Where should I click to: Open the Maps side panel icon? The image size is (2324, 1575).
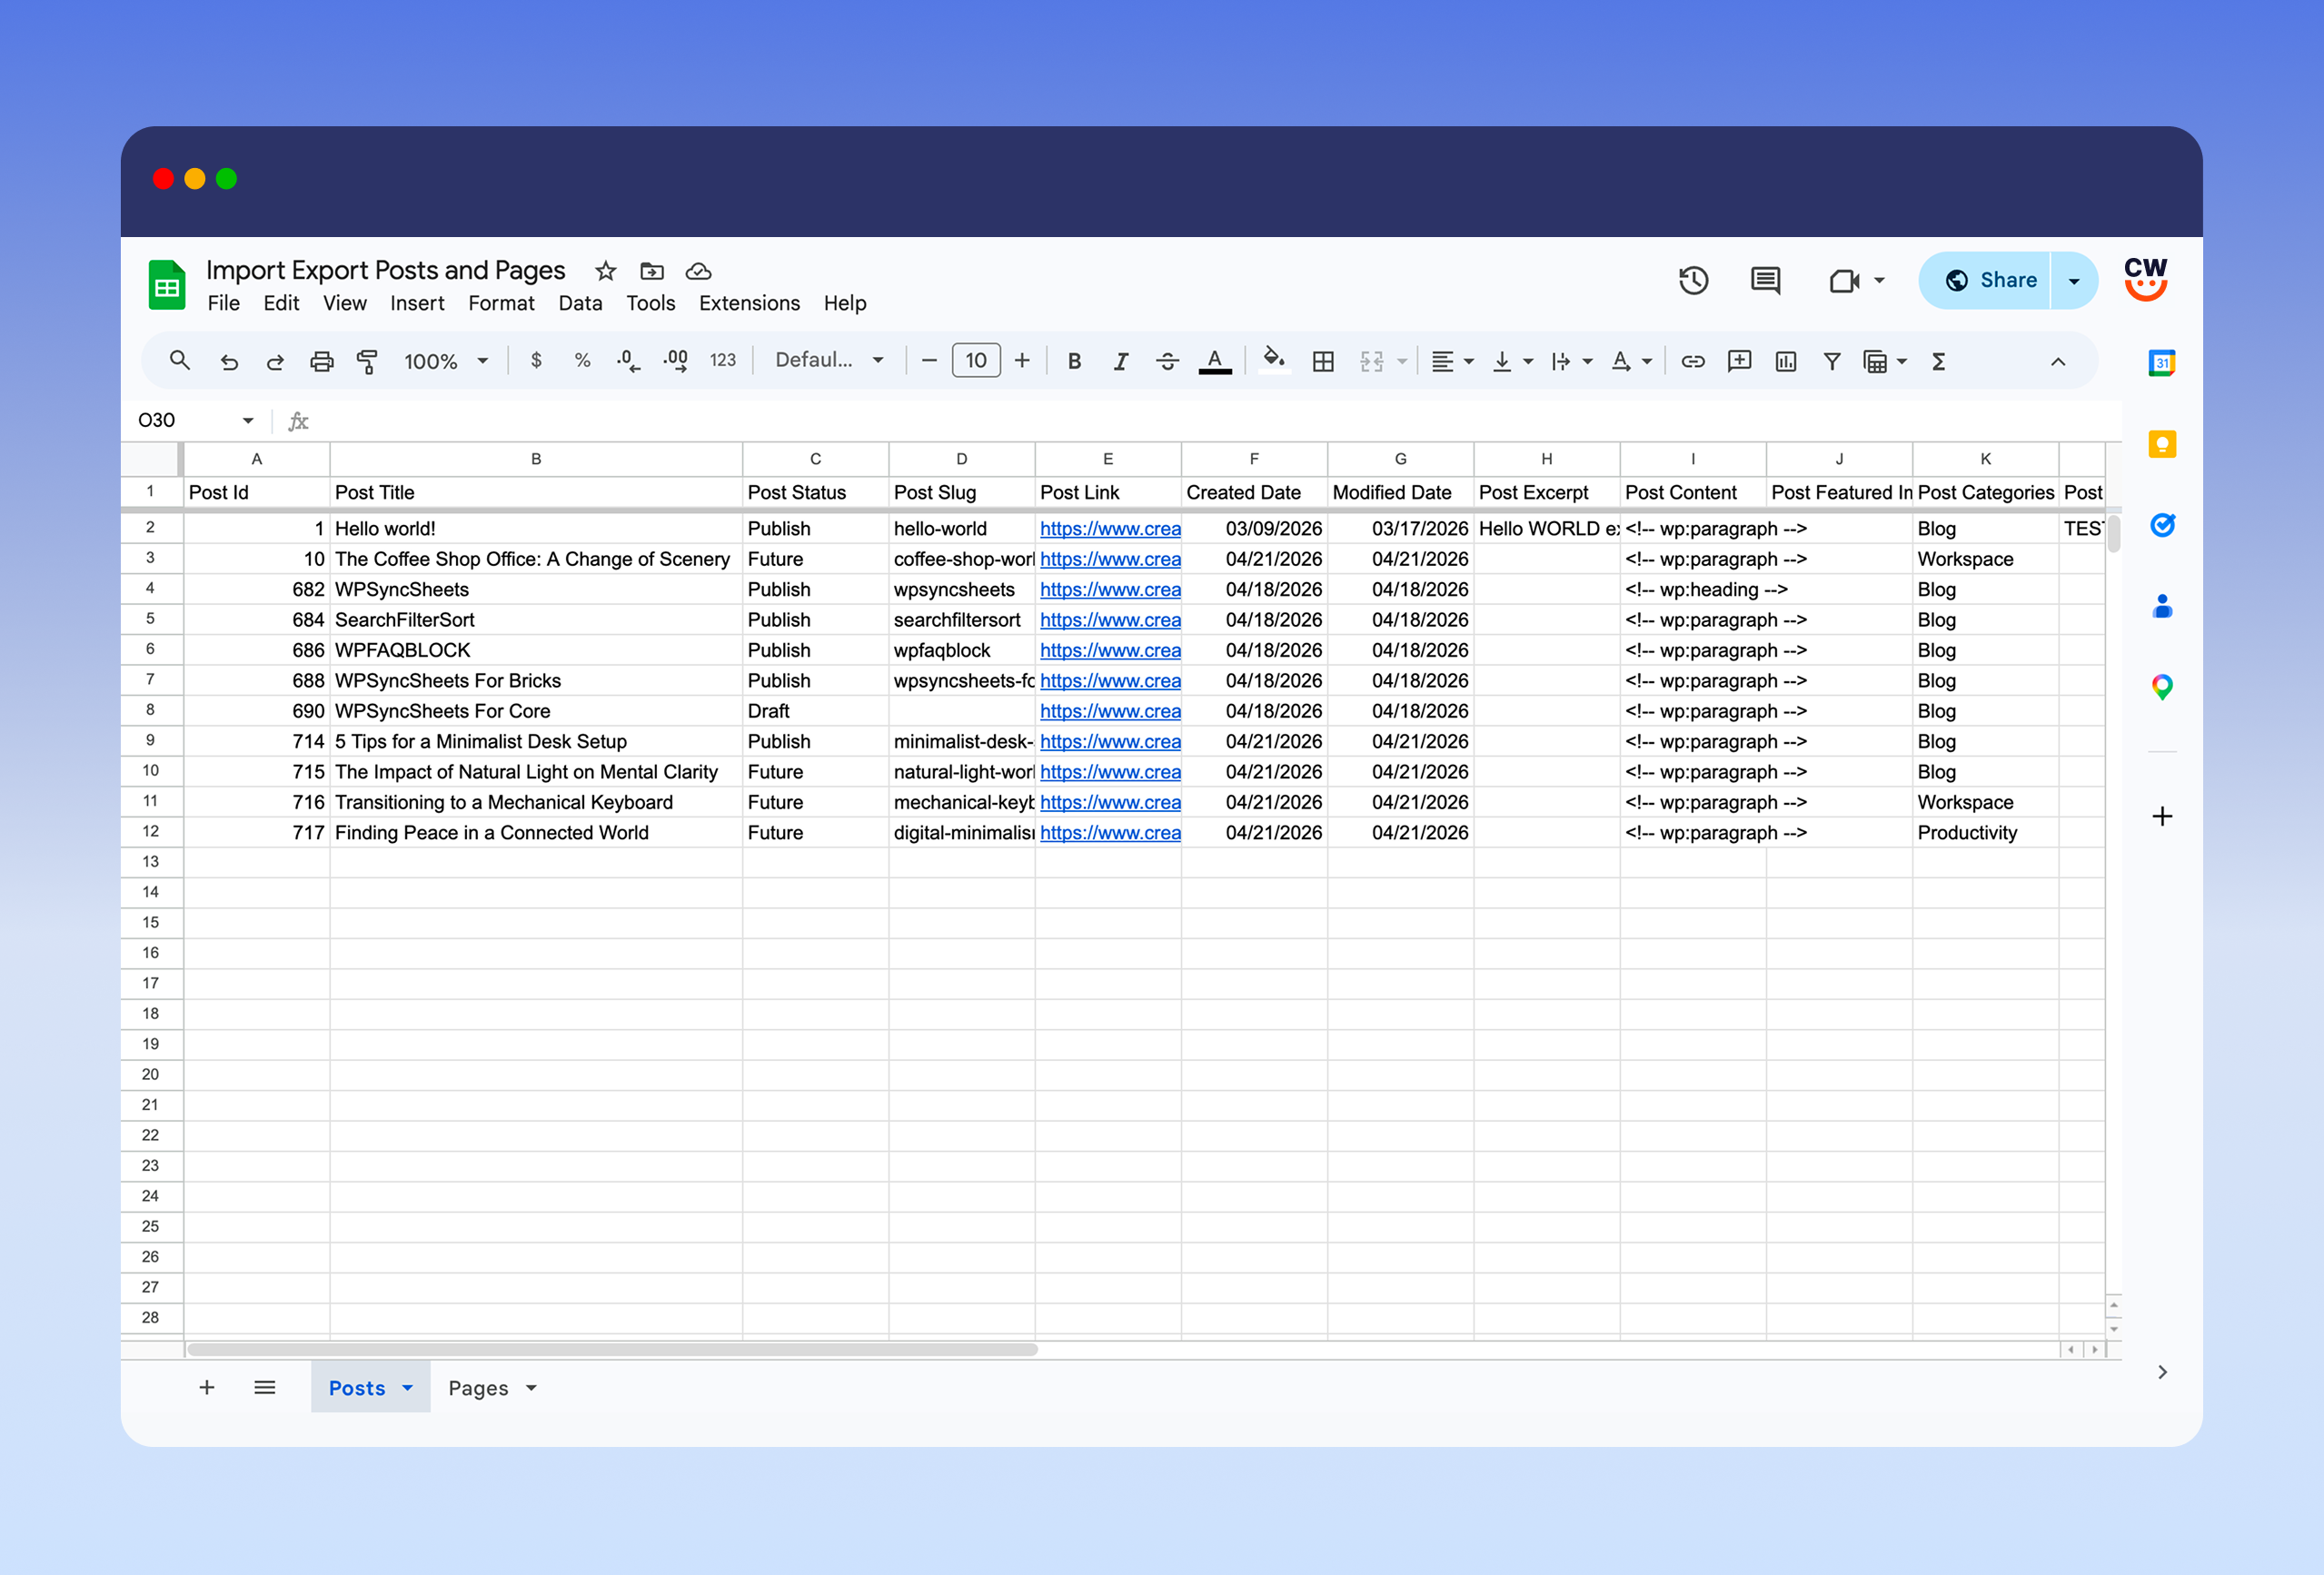(2162, 687)
